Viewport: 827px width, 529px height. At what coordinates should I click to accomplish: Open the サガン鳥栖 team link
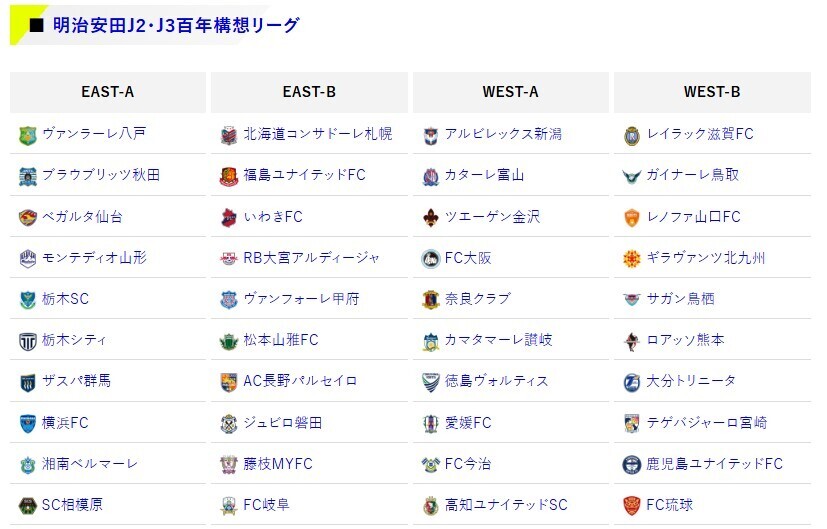point(681,299)
